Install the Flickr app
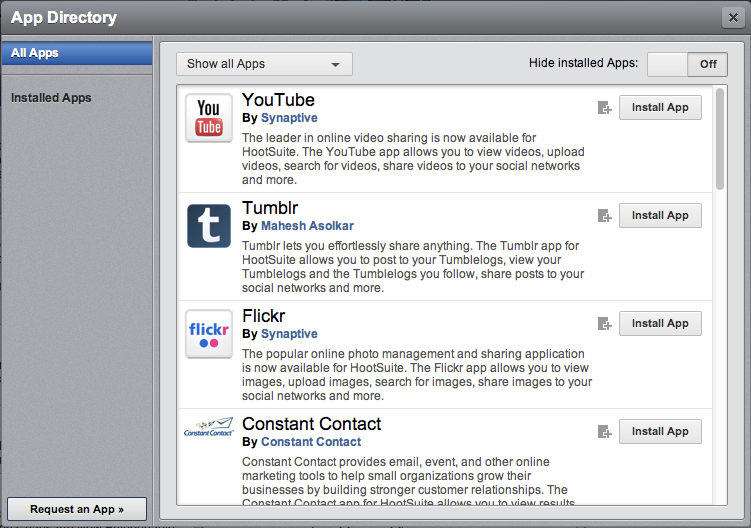The image size is (751, 528). point(660,323)
